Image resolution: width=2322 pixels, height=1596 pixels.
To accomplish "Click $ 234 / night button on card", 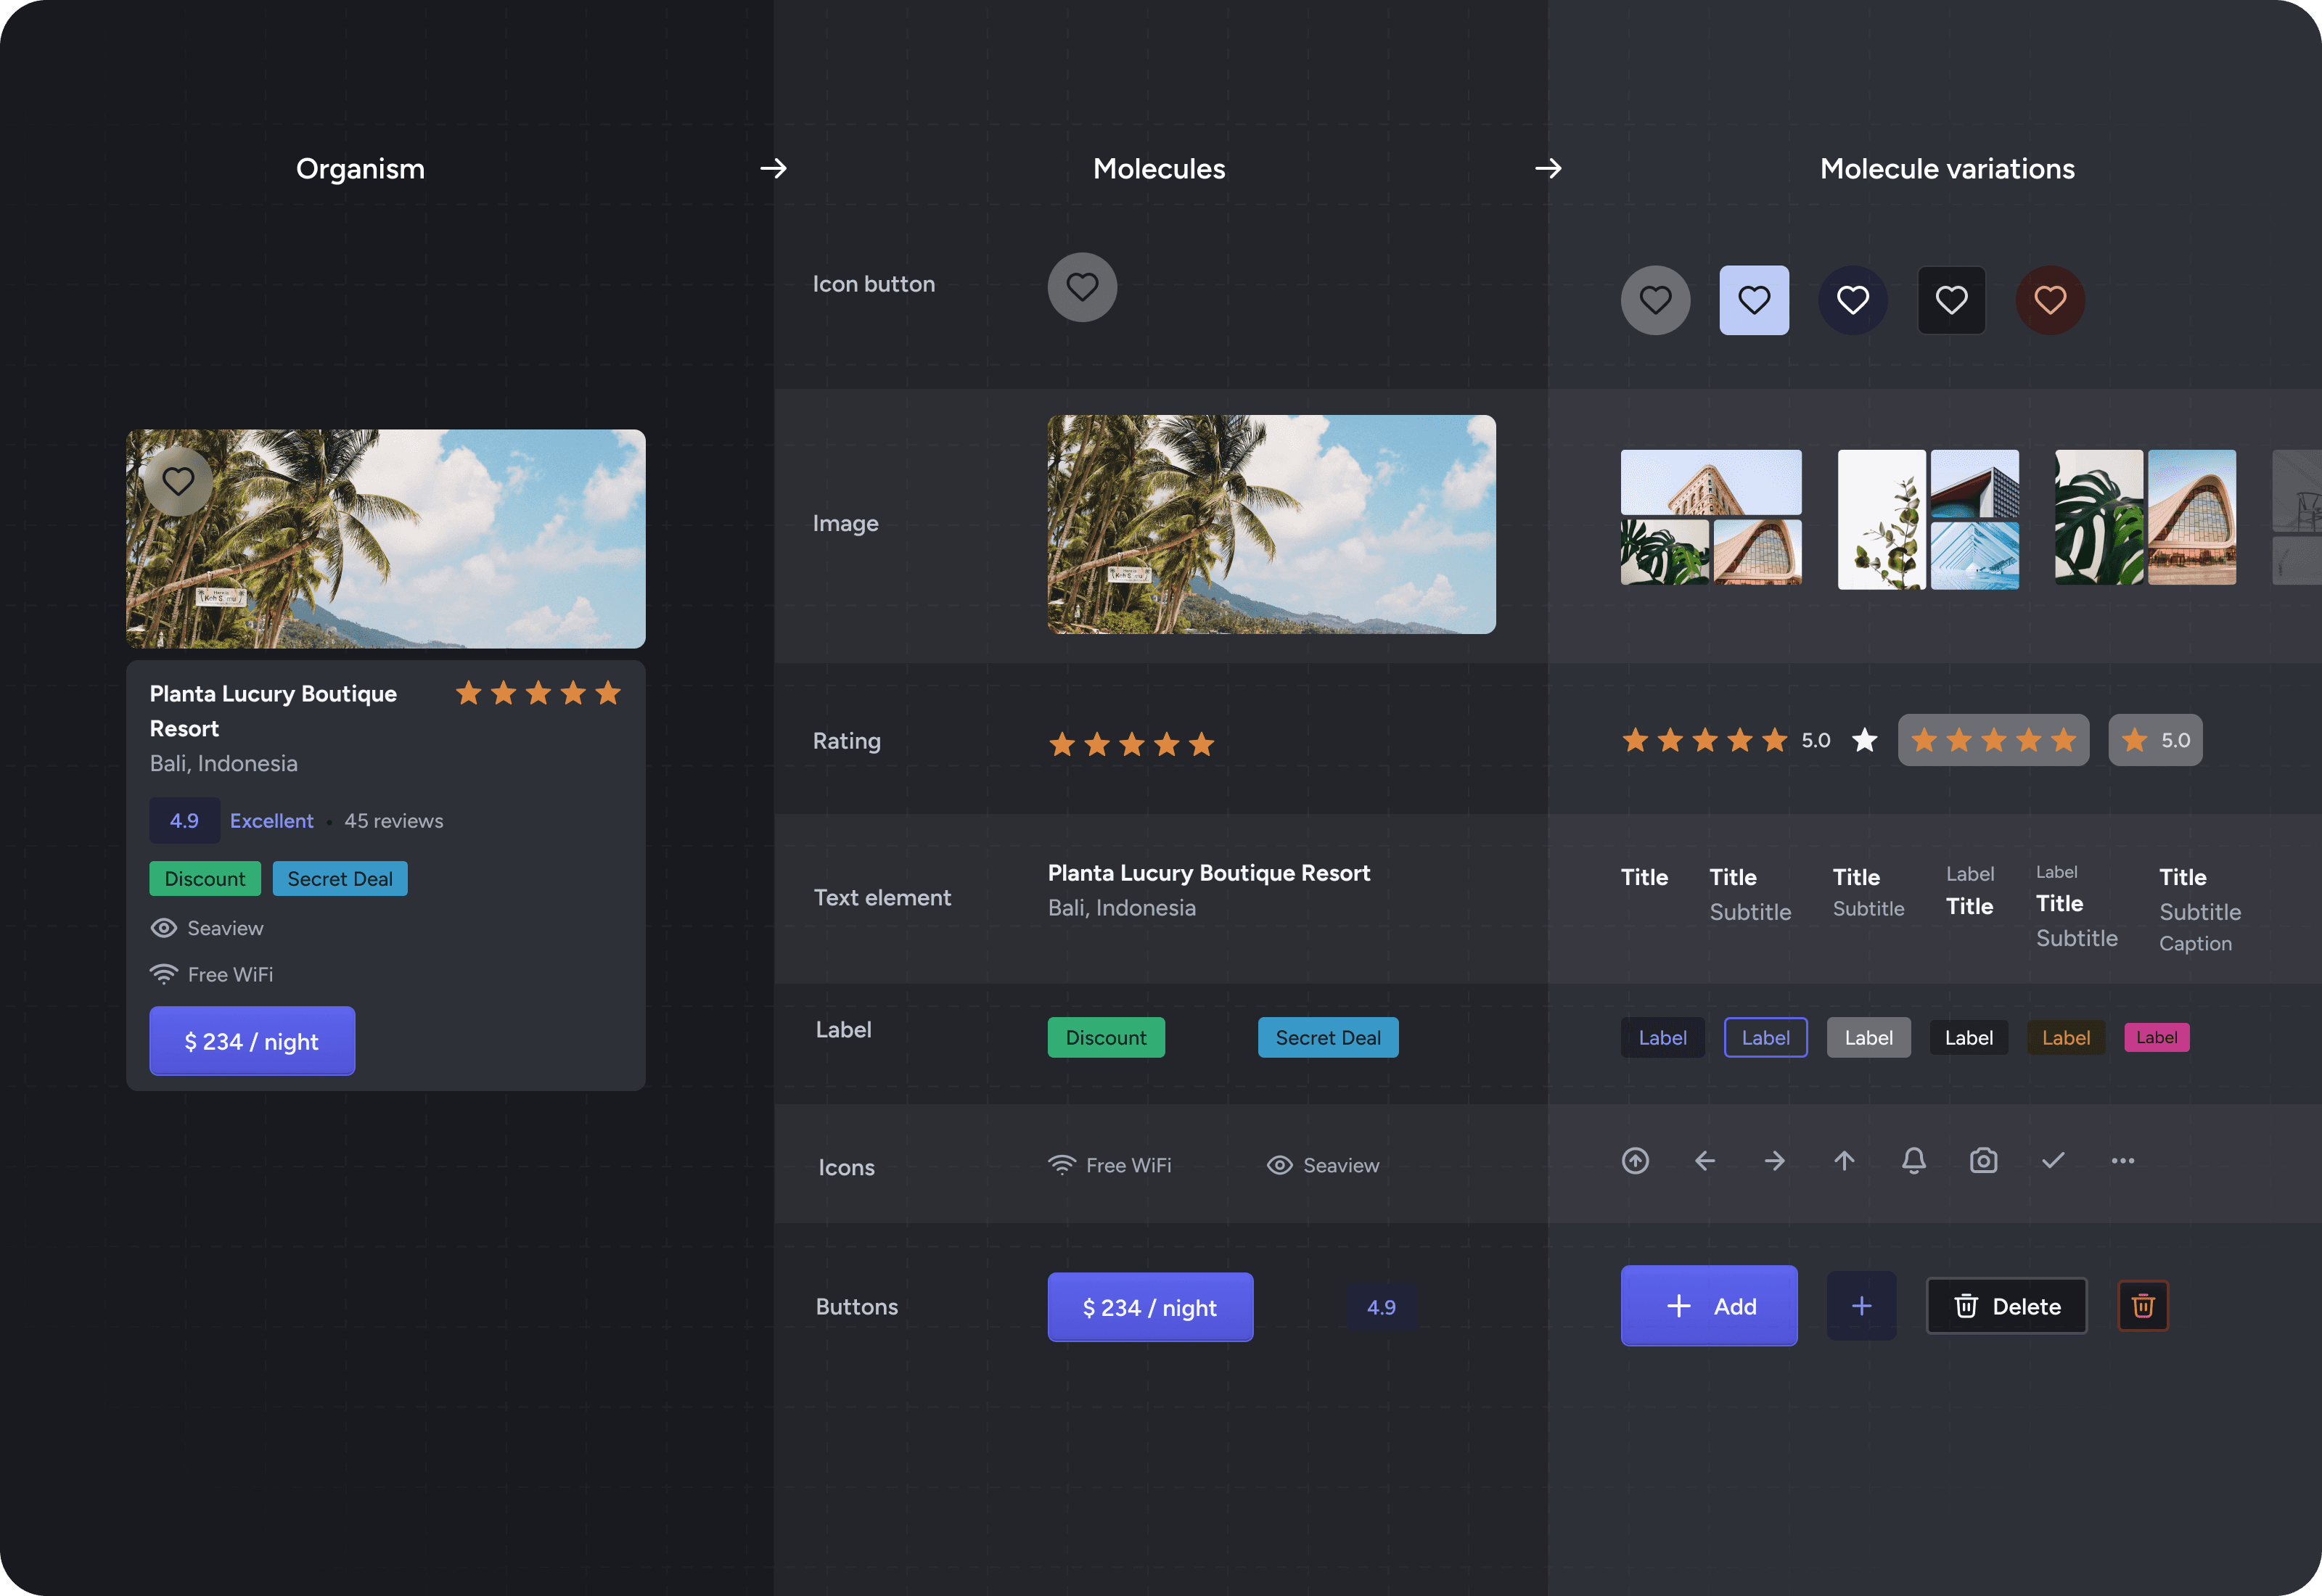I will click(252, 1041).
